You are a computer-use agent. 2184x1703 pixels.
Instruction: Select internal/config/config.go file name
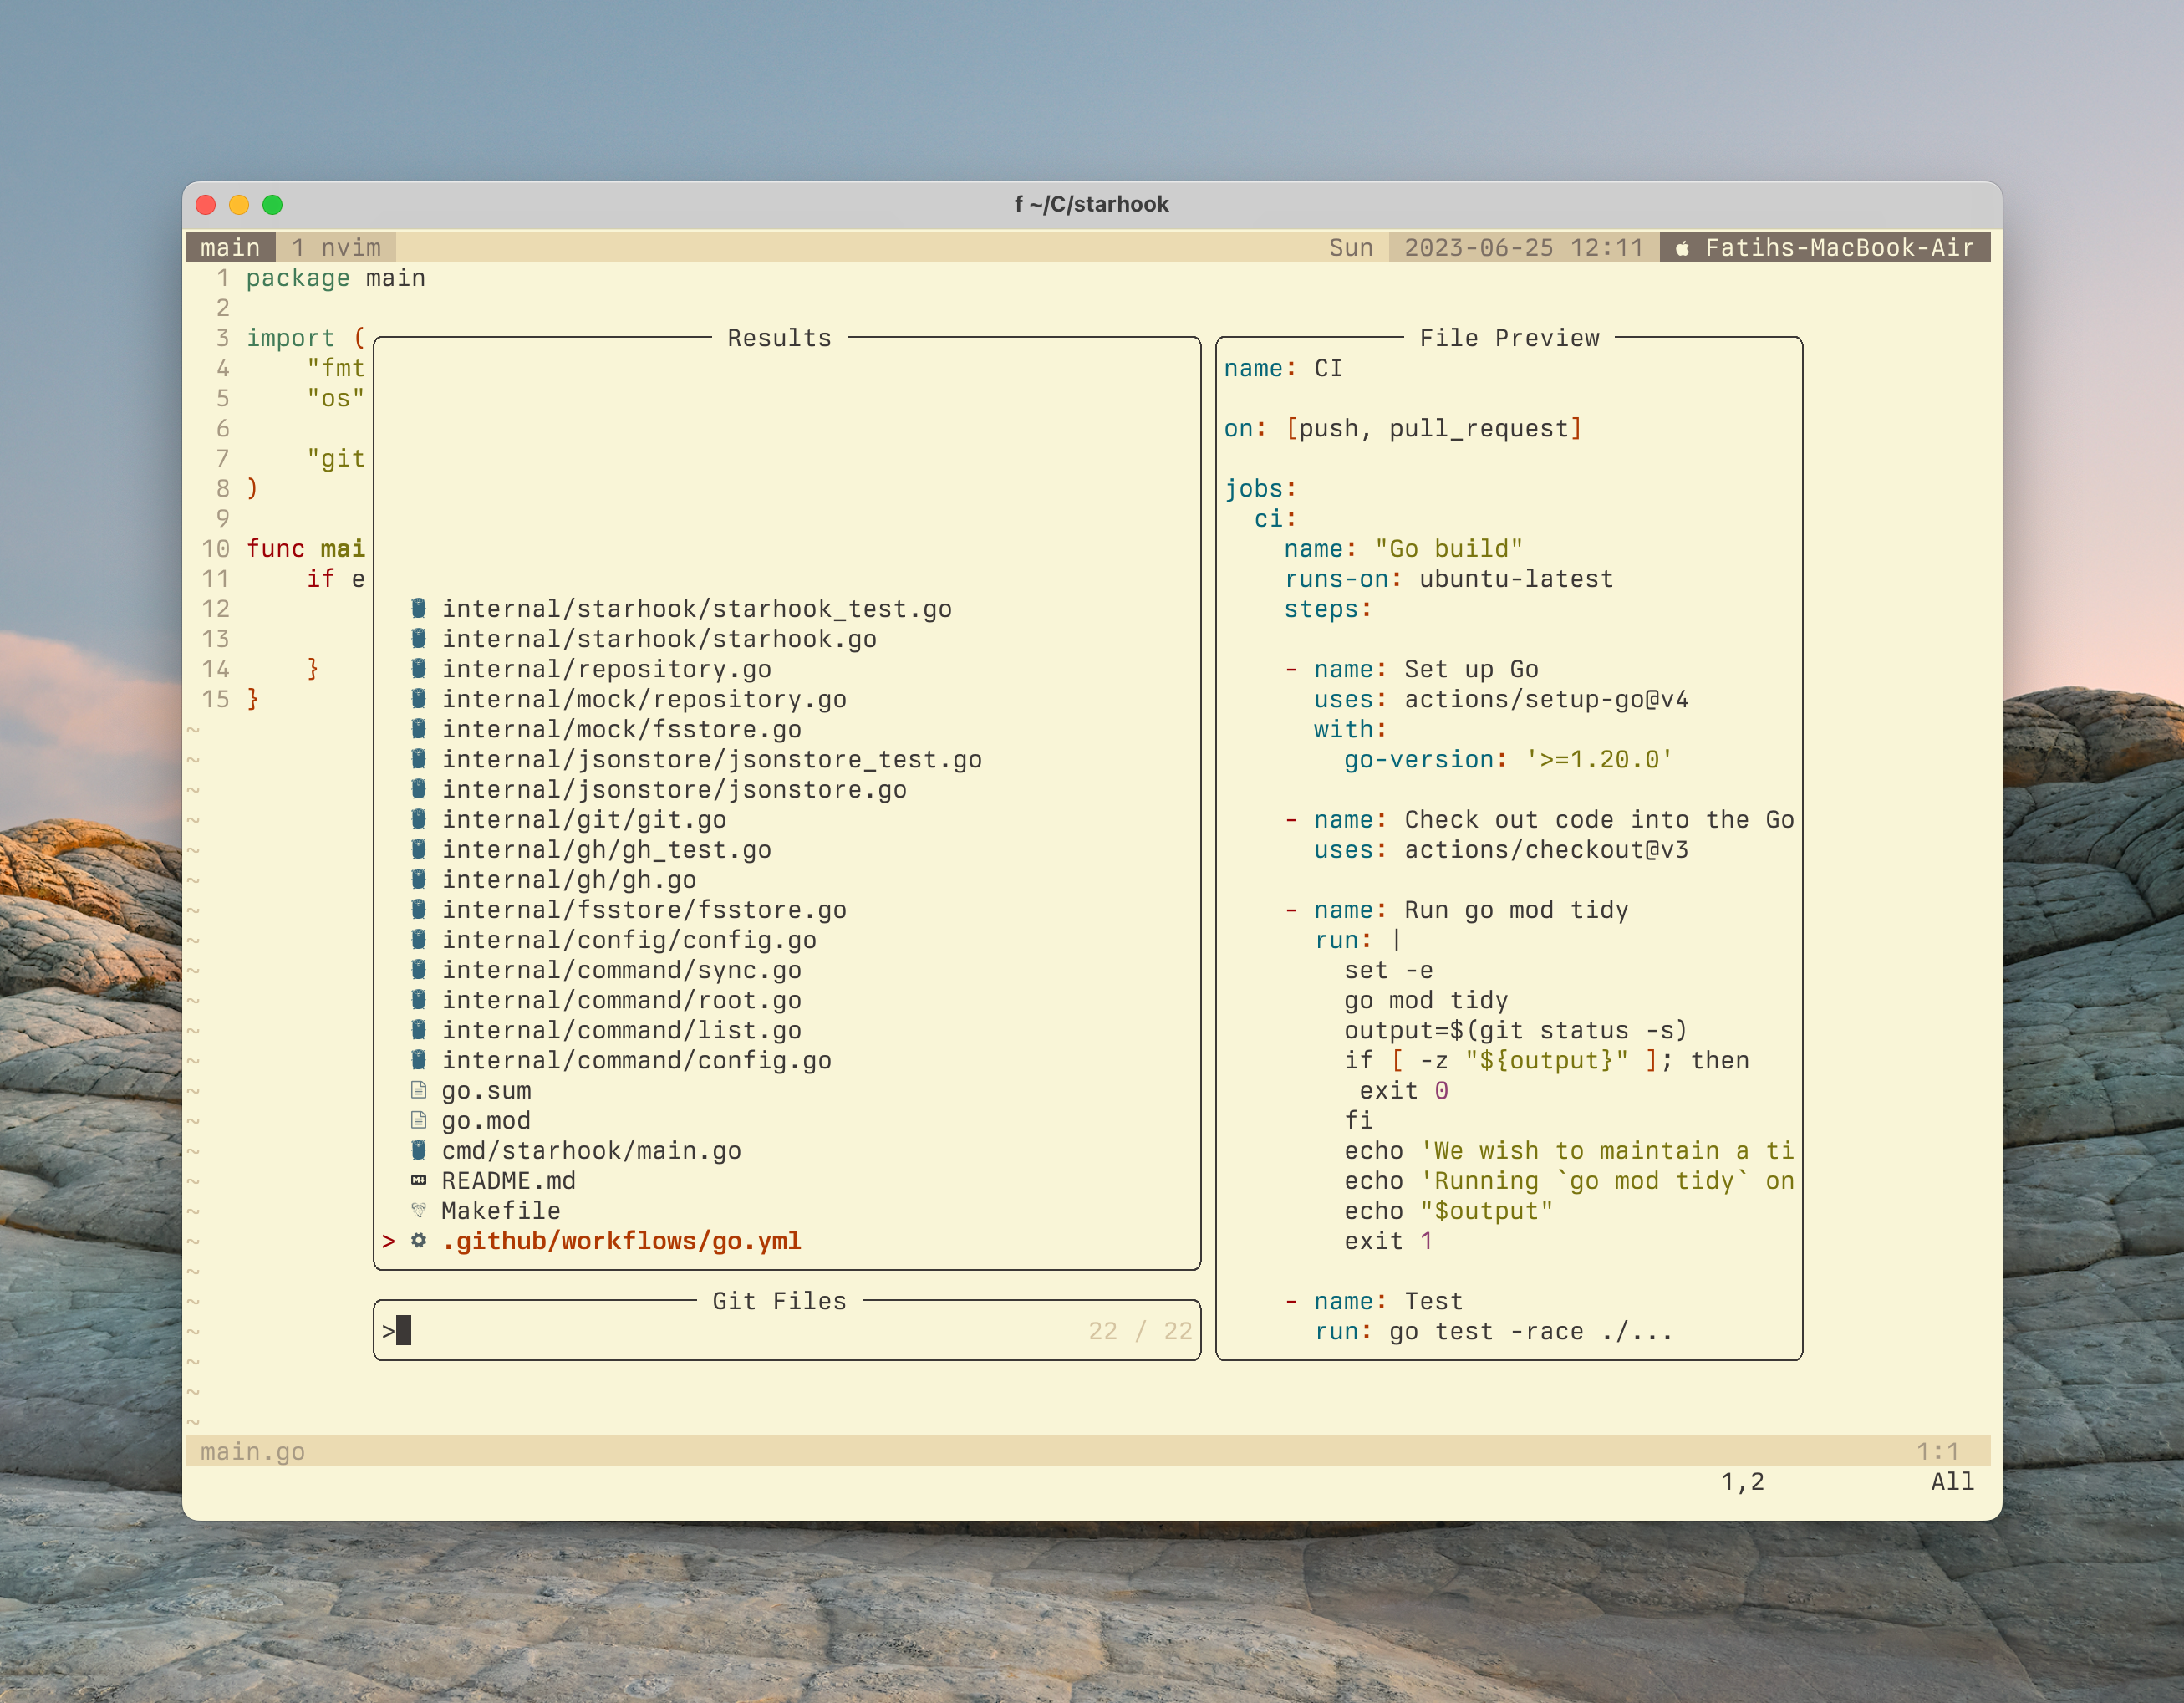(x=629, y=938)
